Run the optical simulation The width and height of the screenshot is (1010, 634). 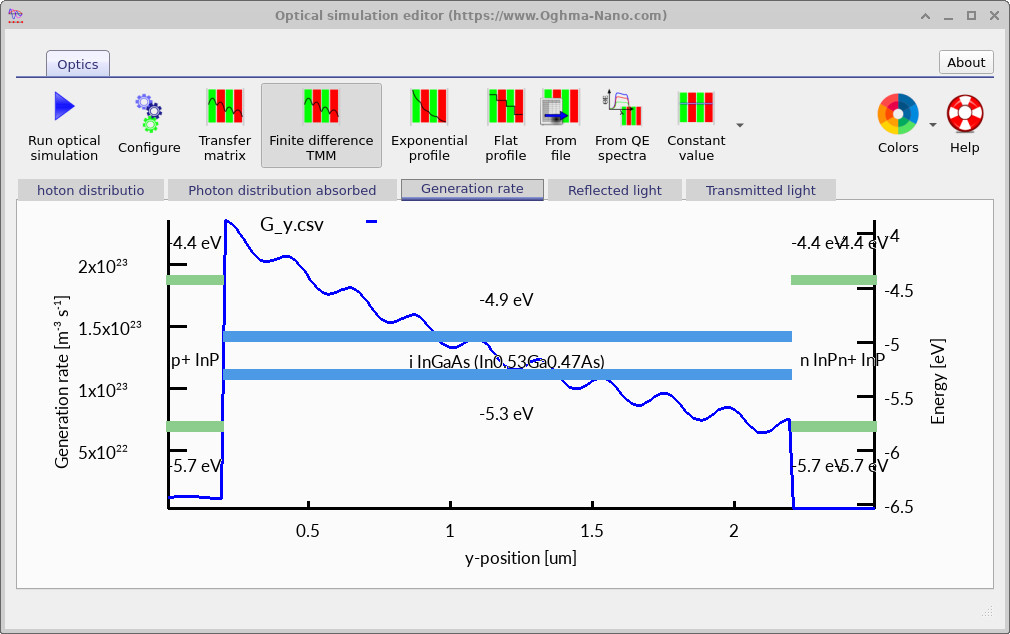point(64,126)
